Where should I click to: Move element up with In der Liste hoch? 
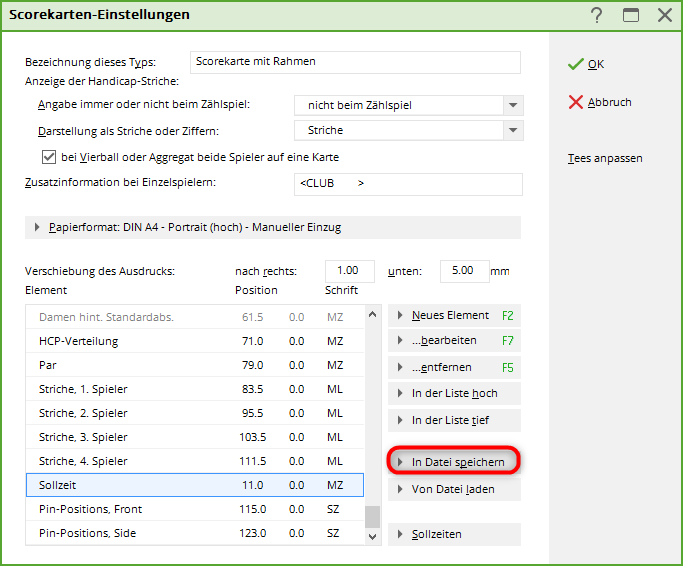[453, 393]
